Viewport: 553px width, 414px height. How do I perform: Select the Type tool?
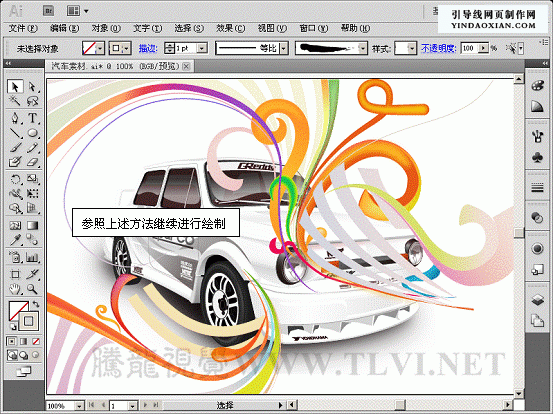click(32, 118)
